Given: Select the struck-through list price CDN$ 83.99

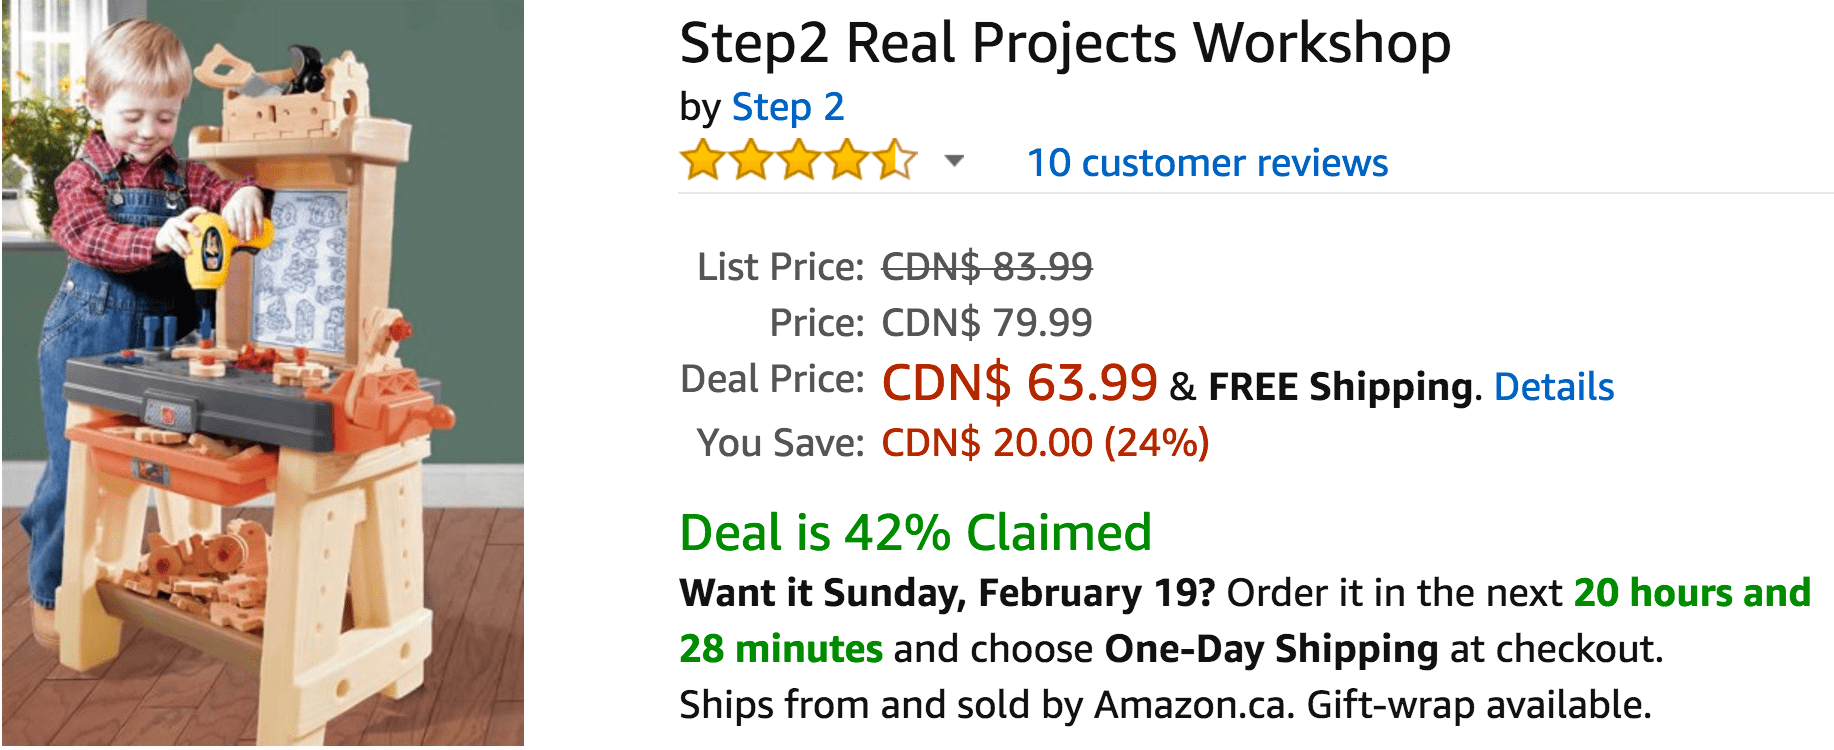Looking at the screenshot, I should (987, 267).
